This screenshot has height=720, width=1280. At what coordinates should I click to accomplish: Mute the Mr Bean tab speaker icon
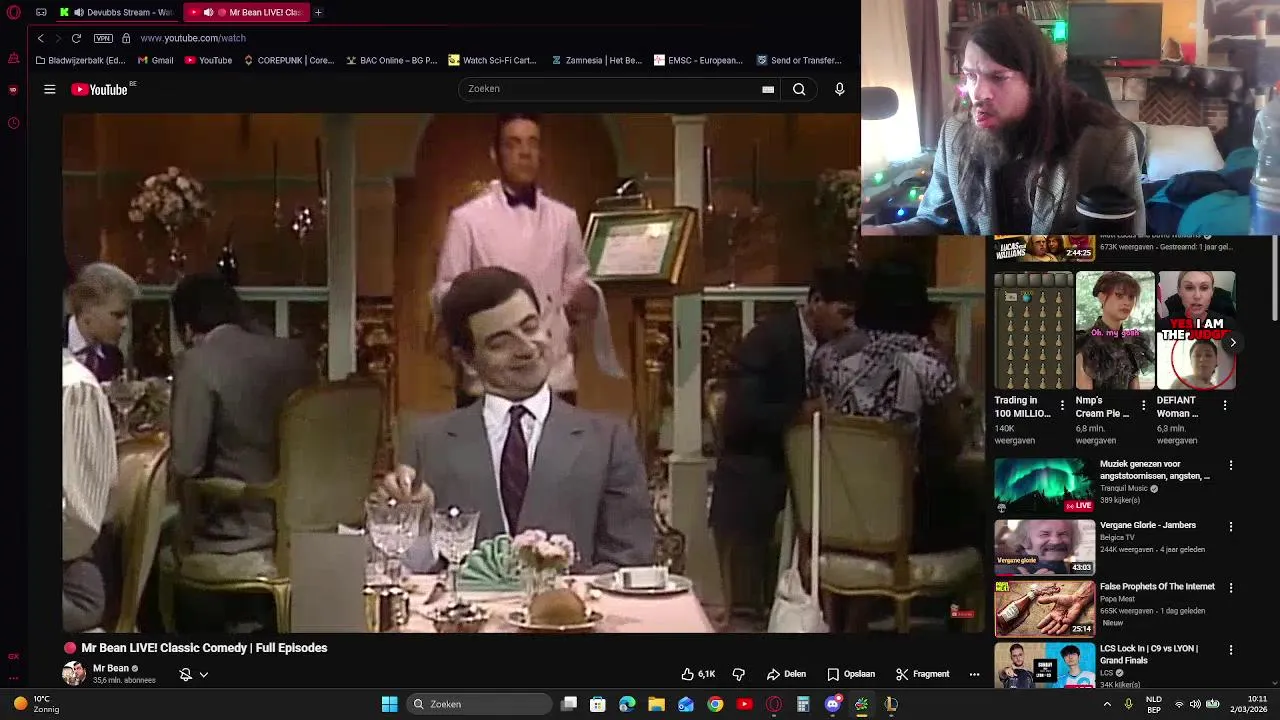coord(208,12)
